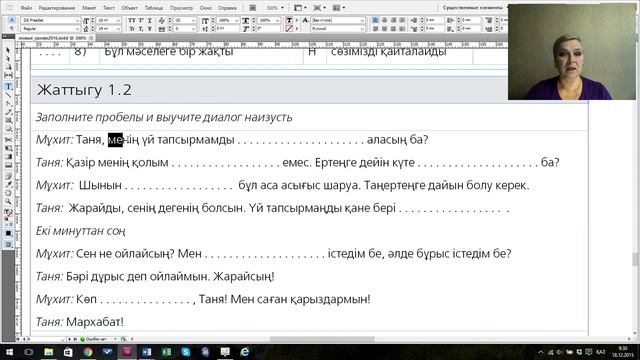Open the Существенные элементы workspace switcher
Image resolution: width=640 pixels, height=360 pixels.
click(475, 8)
